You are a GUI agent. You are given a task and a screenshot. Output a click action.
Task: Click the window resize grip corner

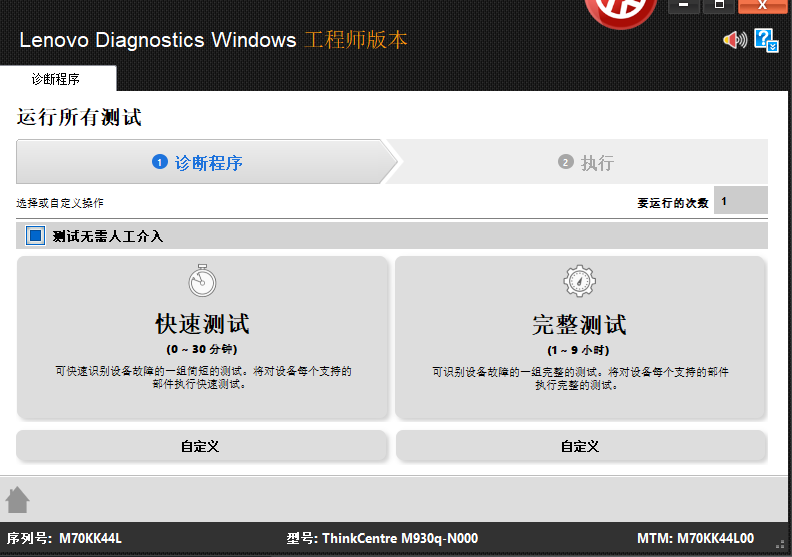(781, 545)
